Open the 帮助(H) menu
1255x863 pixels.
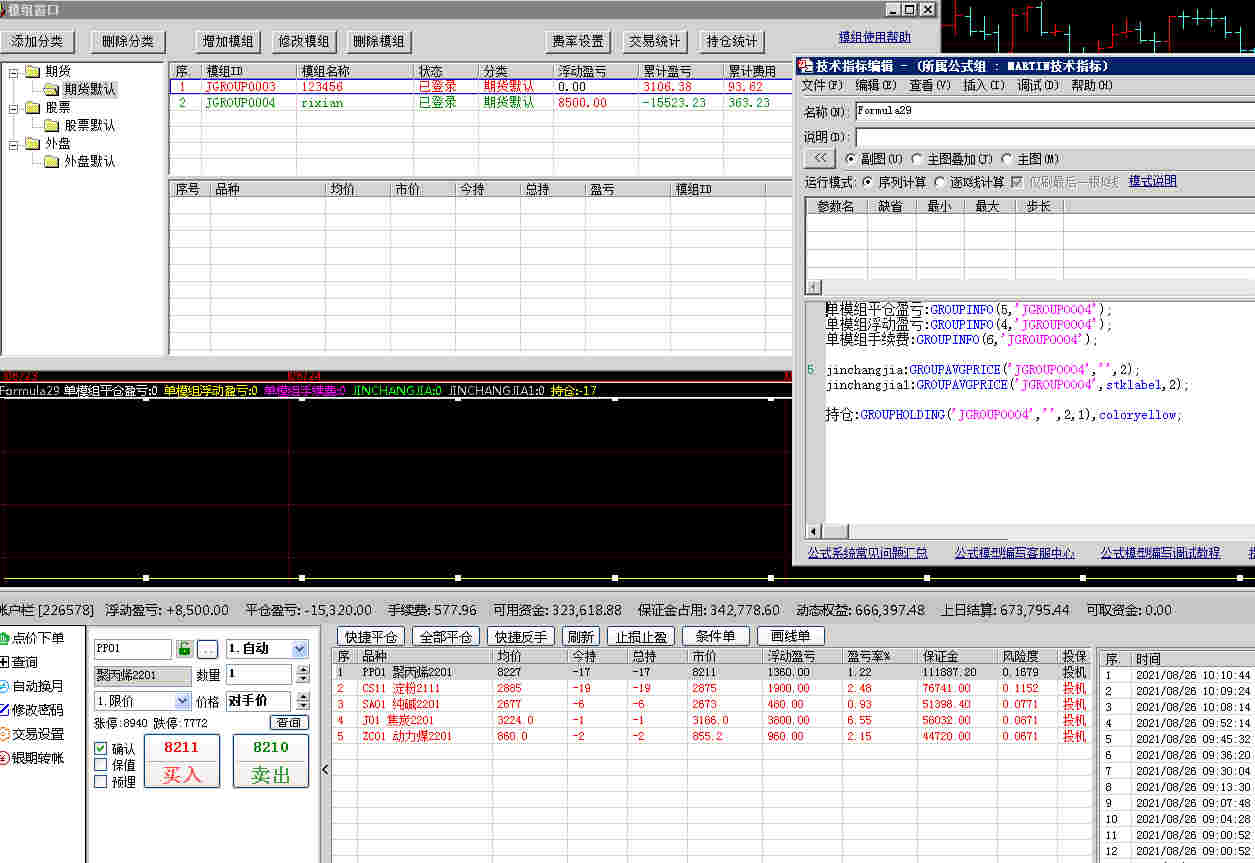(1092, 86)
